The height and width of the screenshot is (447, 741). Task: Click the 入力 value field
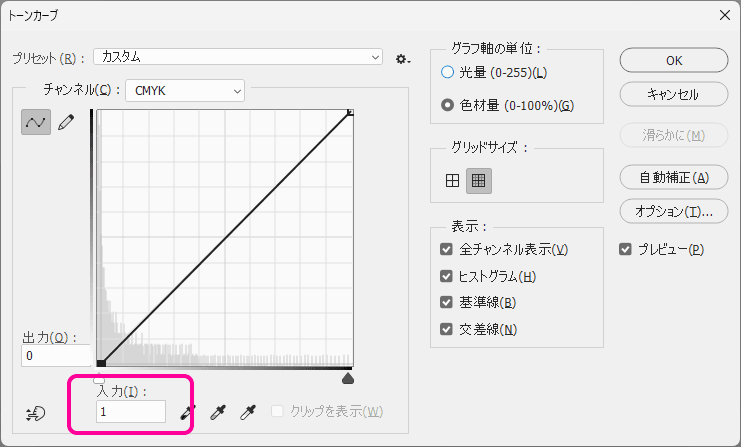[x=131, y=412]
